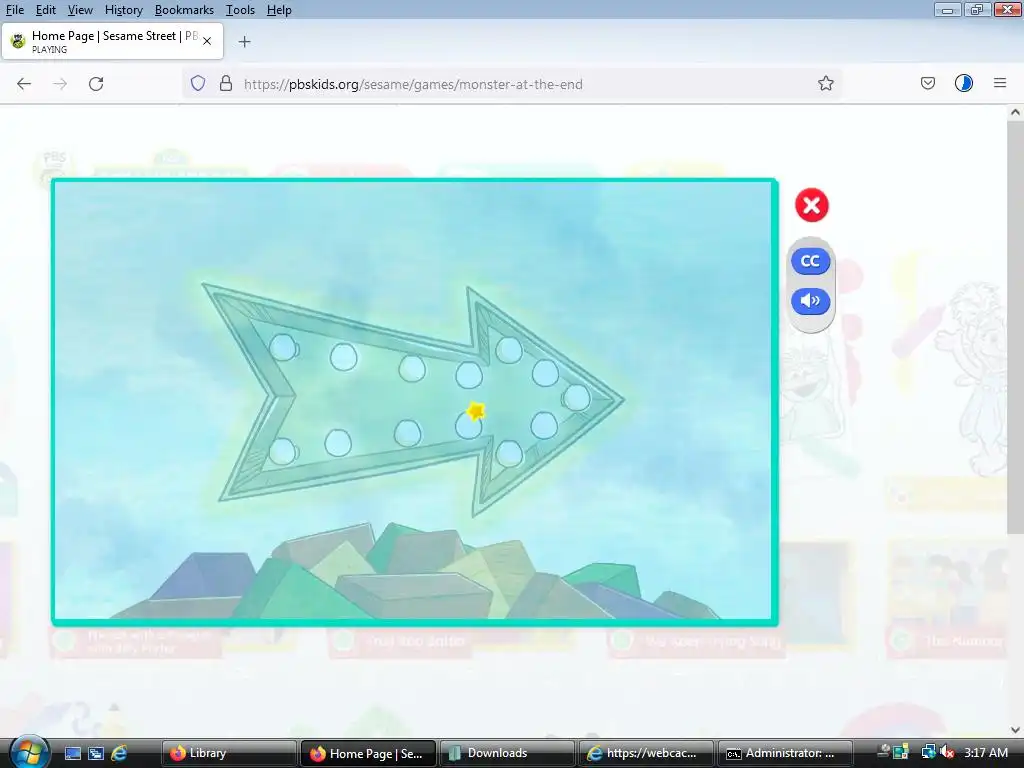This screenshot has width=1024, height=768.
Task: Open the File menu
Action: (14, 10)
